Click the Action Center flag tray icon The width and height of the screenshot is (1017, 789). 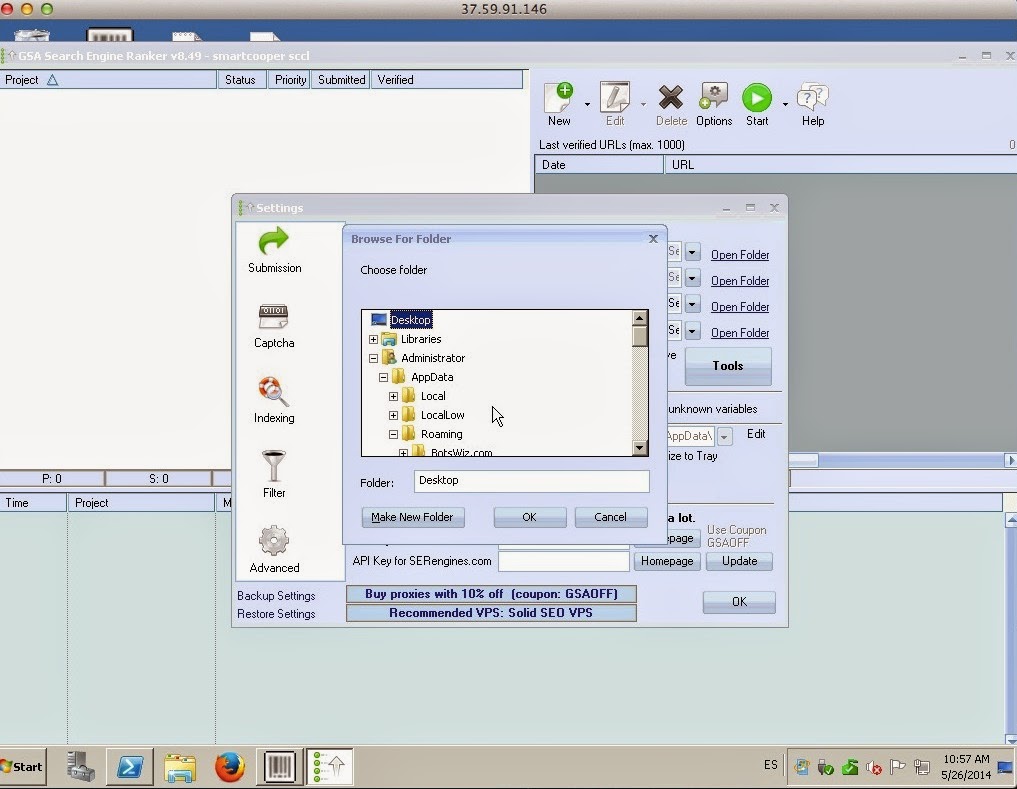(x=898, y=767)
